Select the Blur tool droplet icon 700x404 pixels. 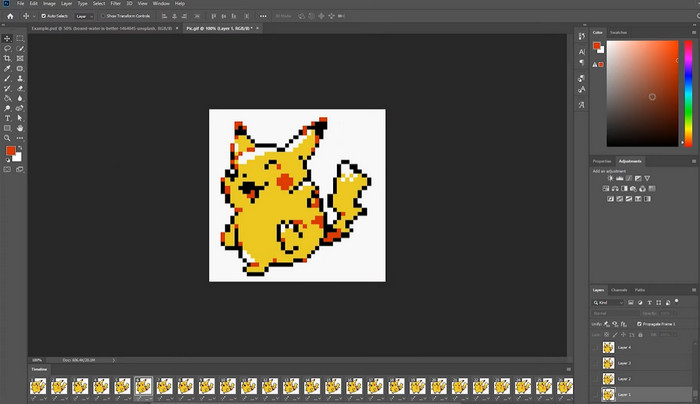click(x=20, y=98)
